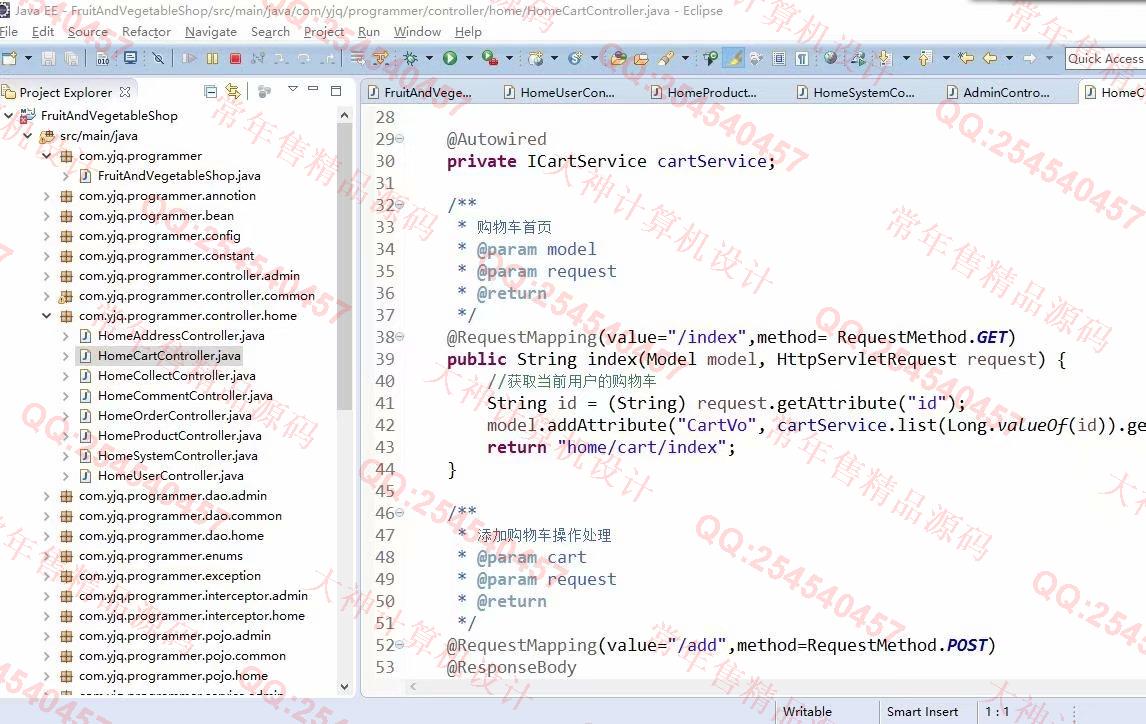The height and width of the screenshot is (724, 1146).
Task: Expand the com.yjq.programmer.bean package
Action: [x=46, y=216]
